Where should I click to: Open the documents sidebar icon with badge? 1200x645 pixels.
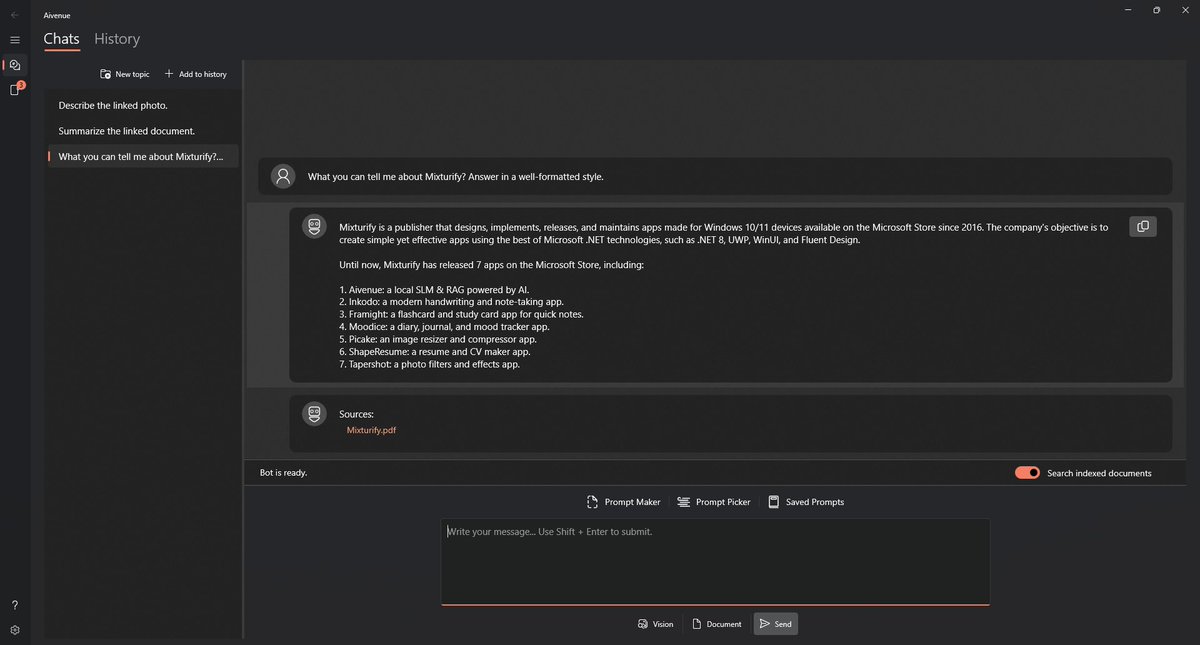pyautogui.click(x=15, y=90)
